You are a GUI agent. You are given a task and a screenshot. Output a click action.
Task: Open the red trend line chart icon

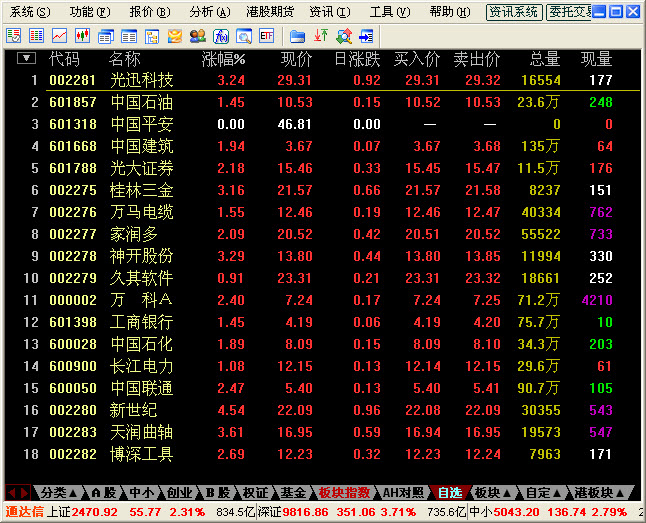click(x=59, y=36)
